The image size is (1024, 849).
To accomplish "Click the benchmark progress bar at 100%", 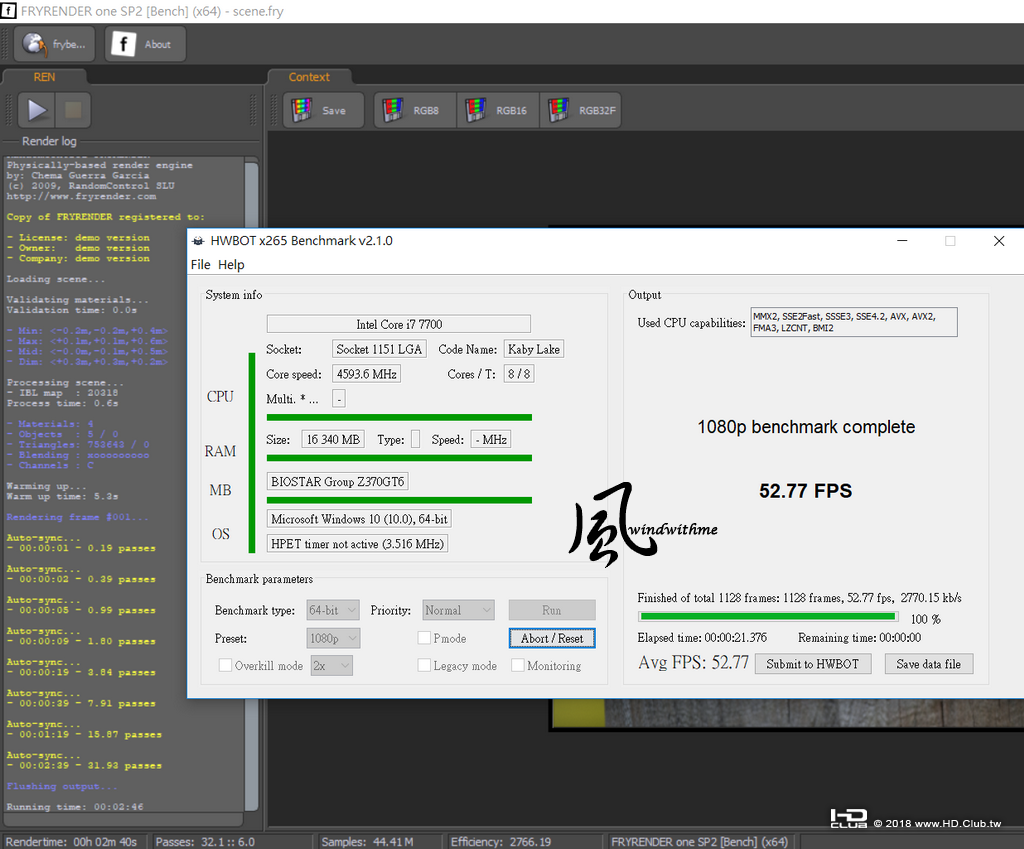I will click(768, 617).
